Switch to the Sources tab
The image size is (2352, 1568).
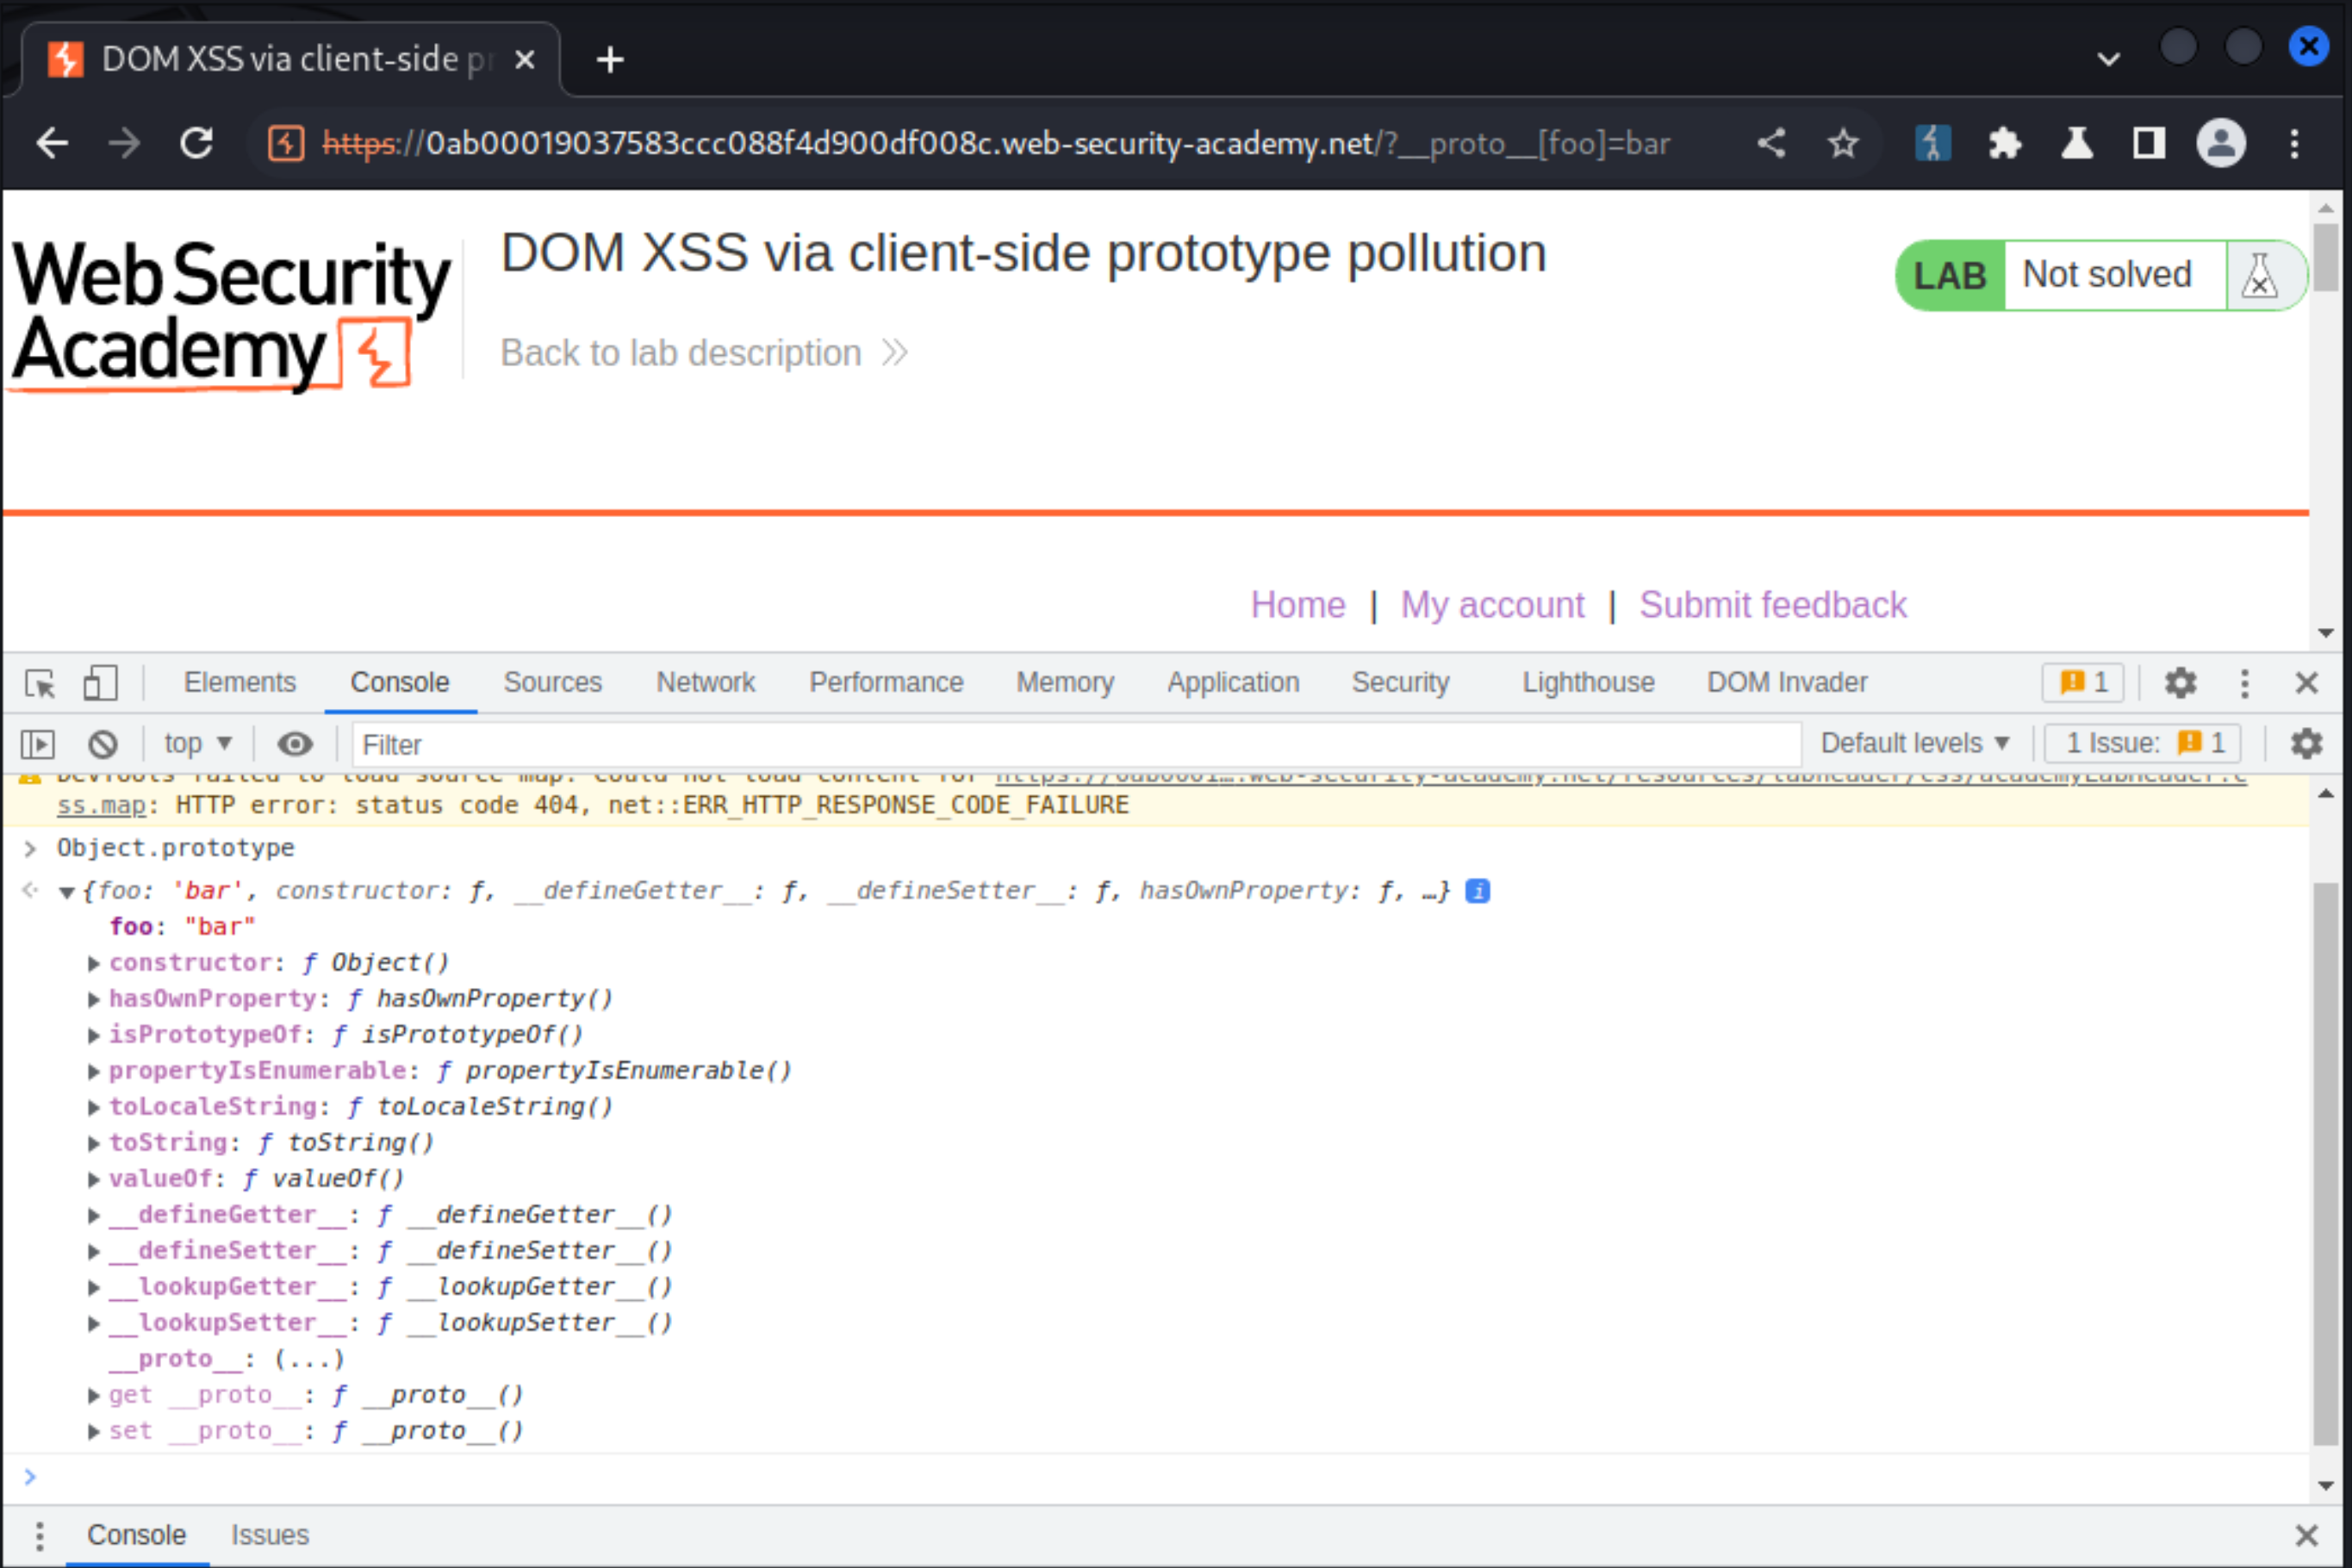[553, 683]
